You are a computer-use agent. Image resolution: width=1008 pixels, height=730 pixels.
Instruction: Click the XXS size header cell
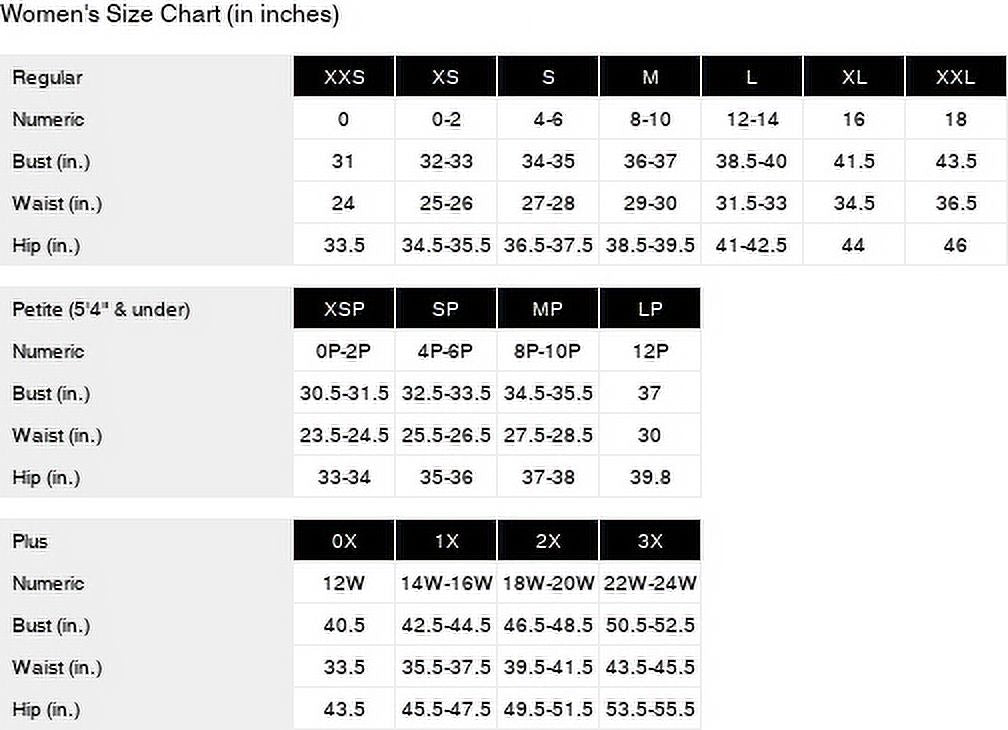pos(344,77)
